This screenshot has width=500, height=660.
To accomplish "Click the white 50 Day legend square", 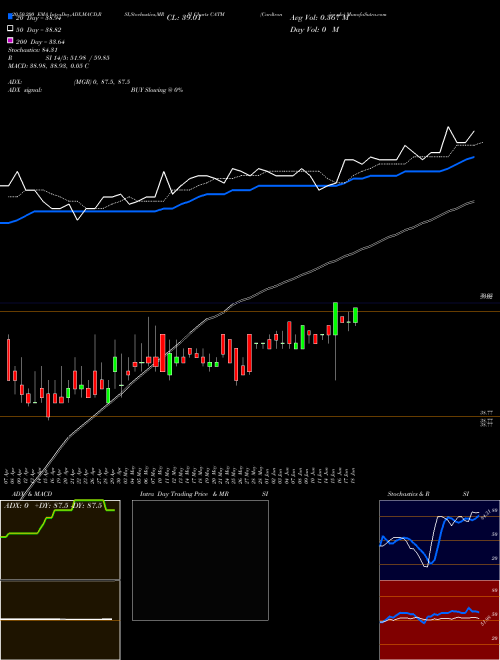I will pos(11,29).
